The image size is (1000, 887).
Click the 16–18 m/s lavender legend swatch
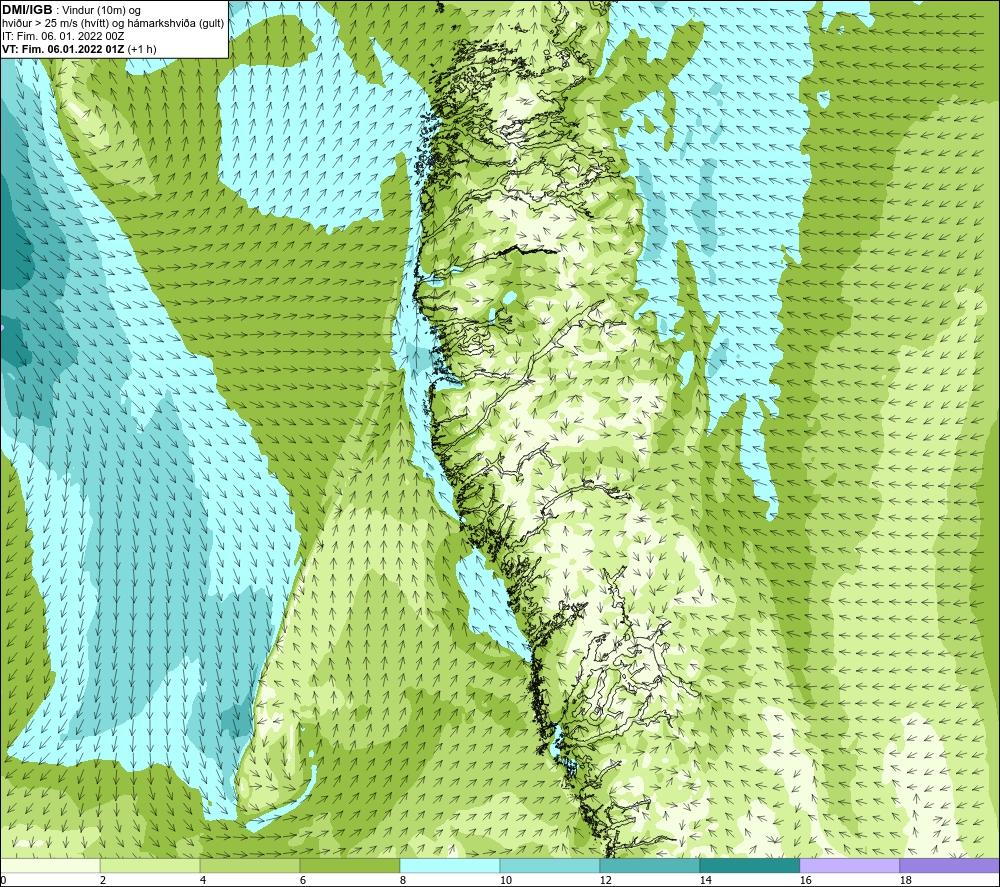[x=849, y=865]
